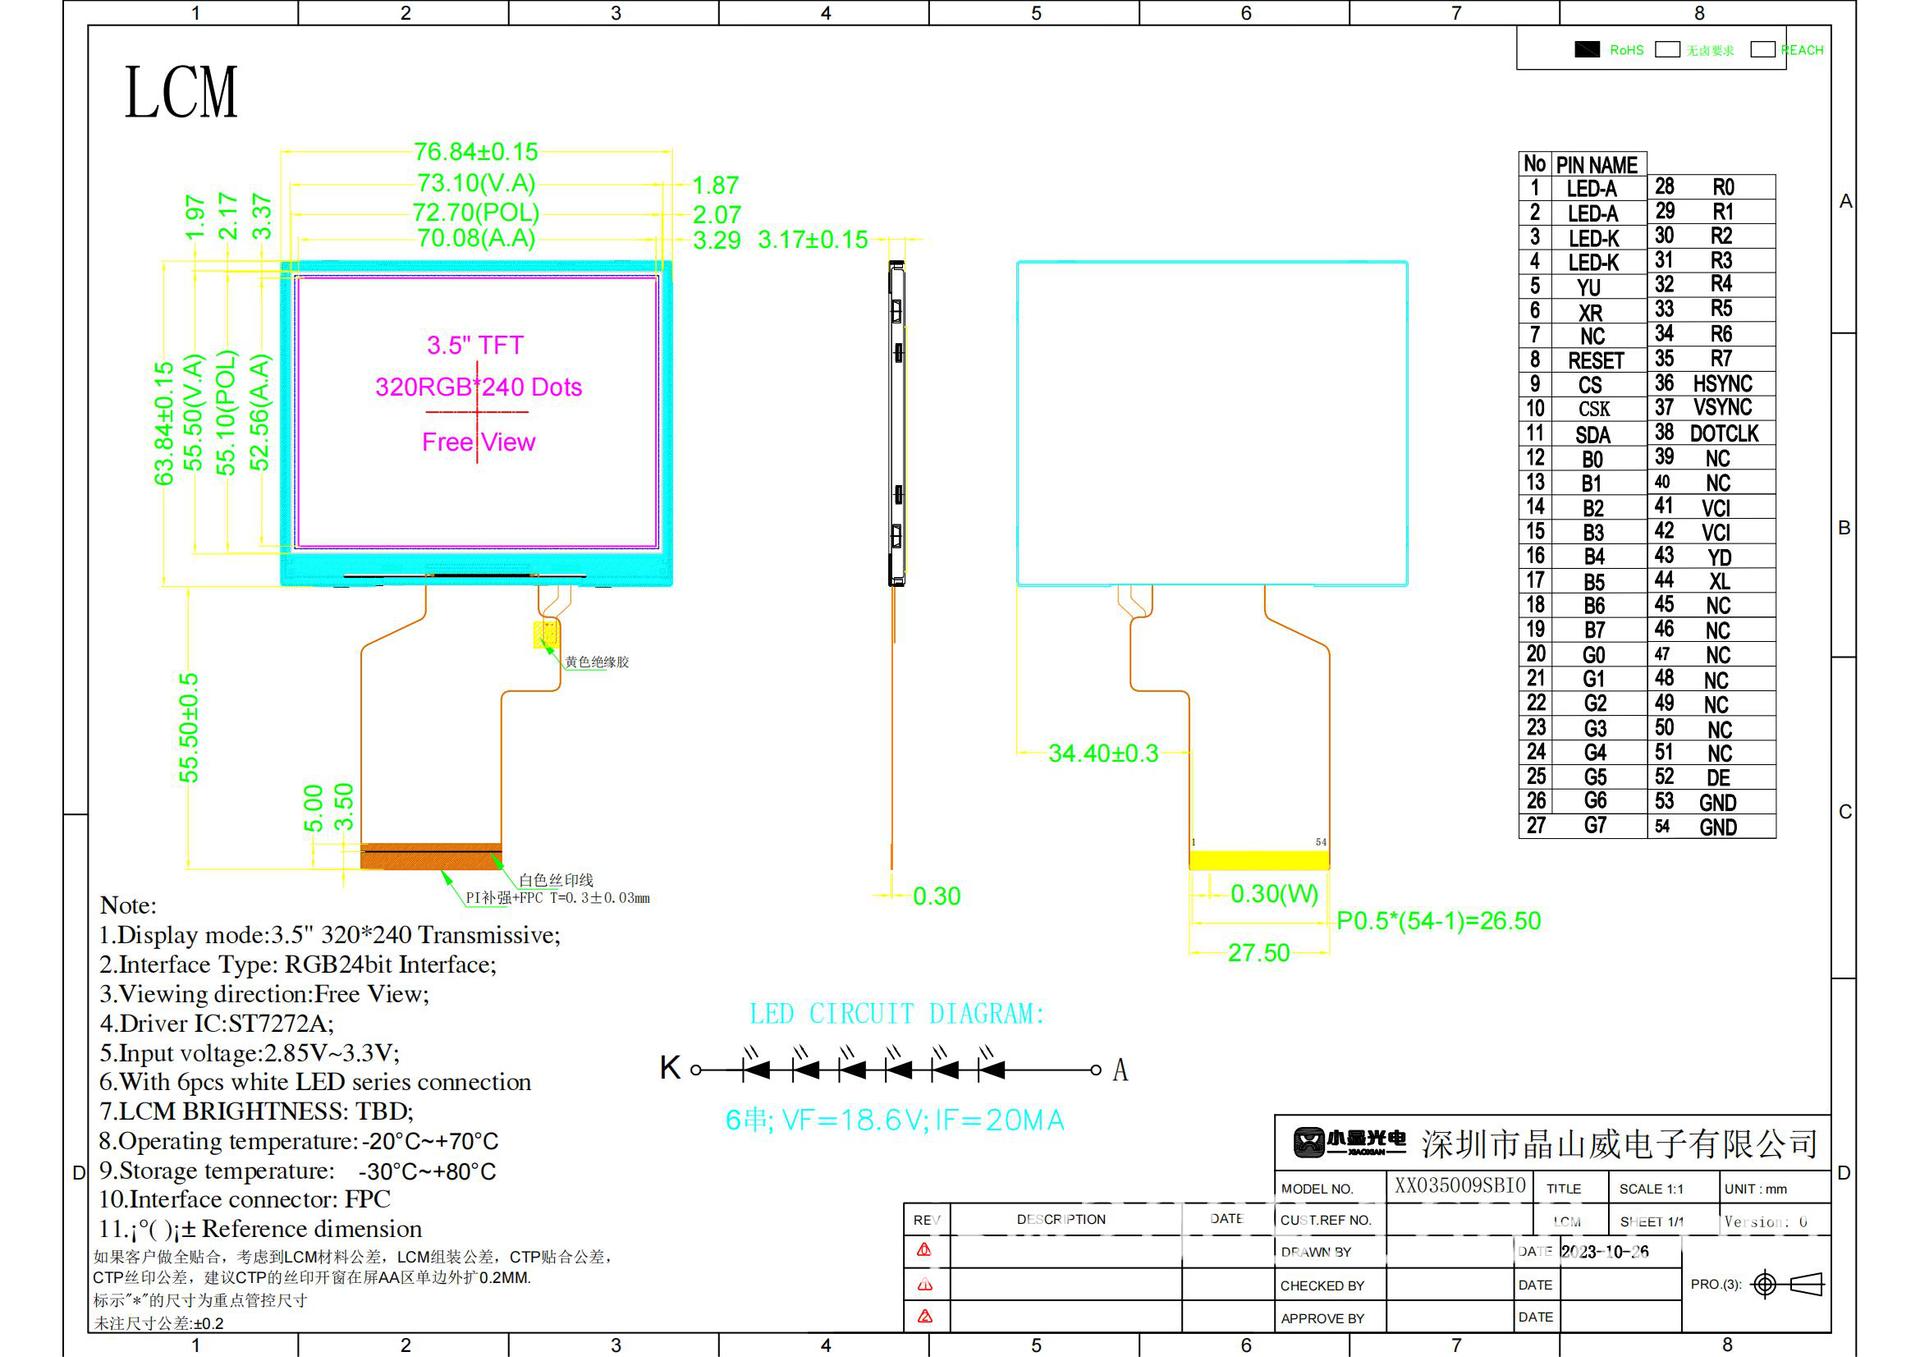Click the 3.5" TFT label in display

point(475,346)
